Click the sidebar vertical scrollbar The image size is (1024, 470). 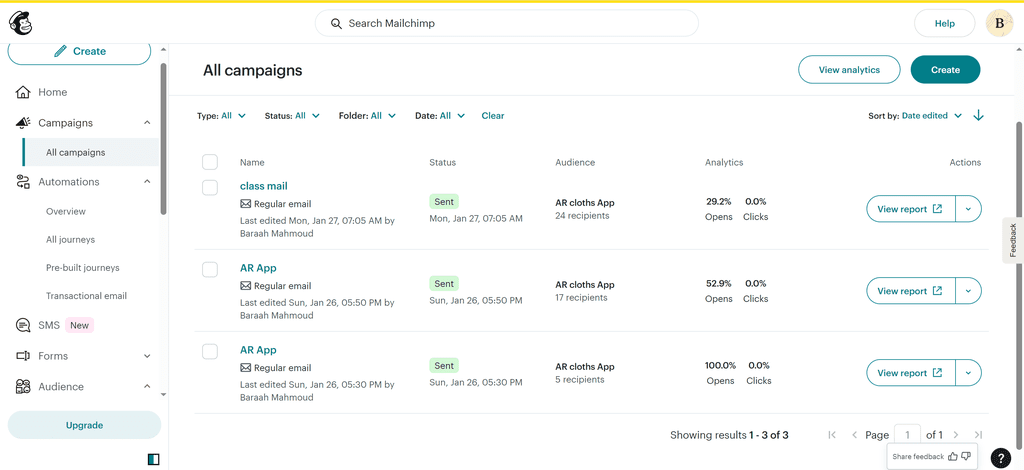coord(163,138)
